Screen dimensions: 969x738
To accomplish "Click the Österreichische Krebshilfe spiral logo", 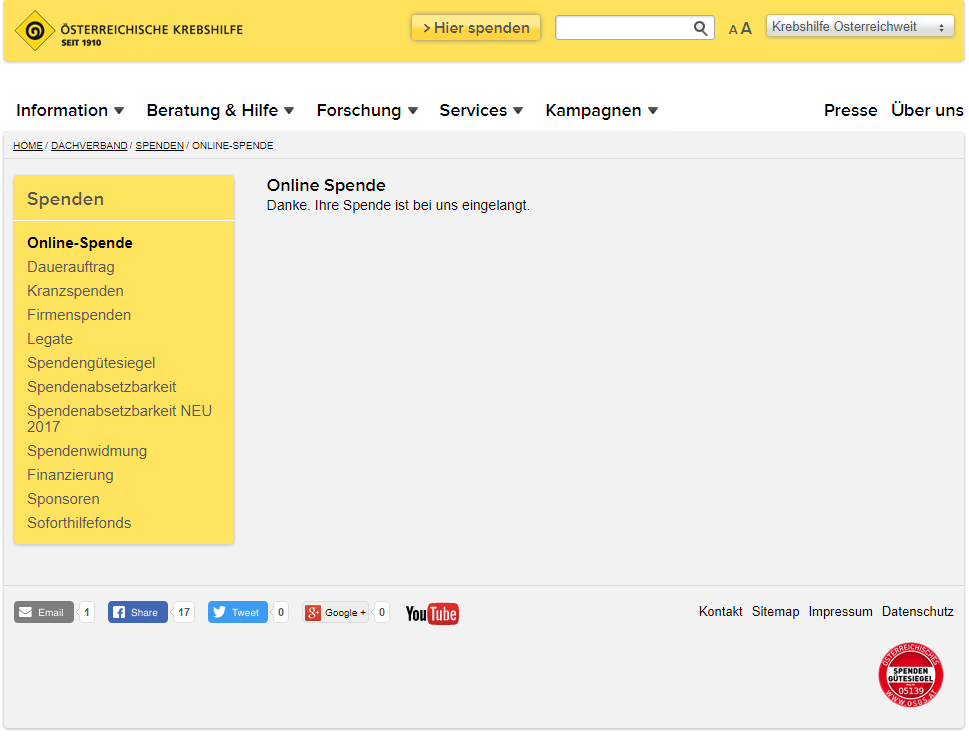I will (35, 30).
